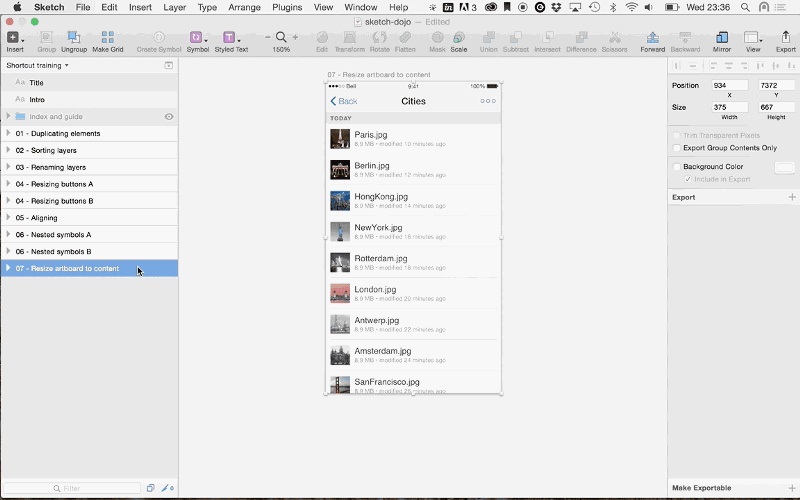This screenshot has width=800, height=500.
Task: Enable Export Group Contents Only checkbox
Action: click(677, 148)
